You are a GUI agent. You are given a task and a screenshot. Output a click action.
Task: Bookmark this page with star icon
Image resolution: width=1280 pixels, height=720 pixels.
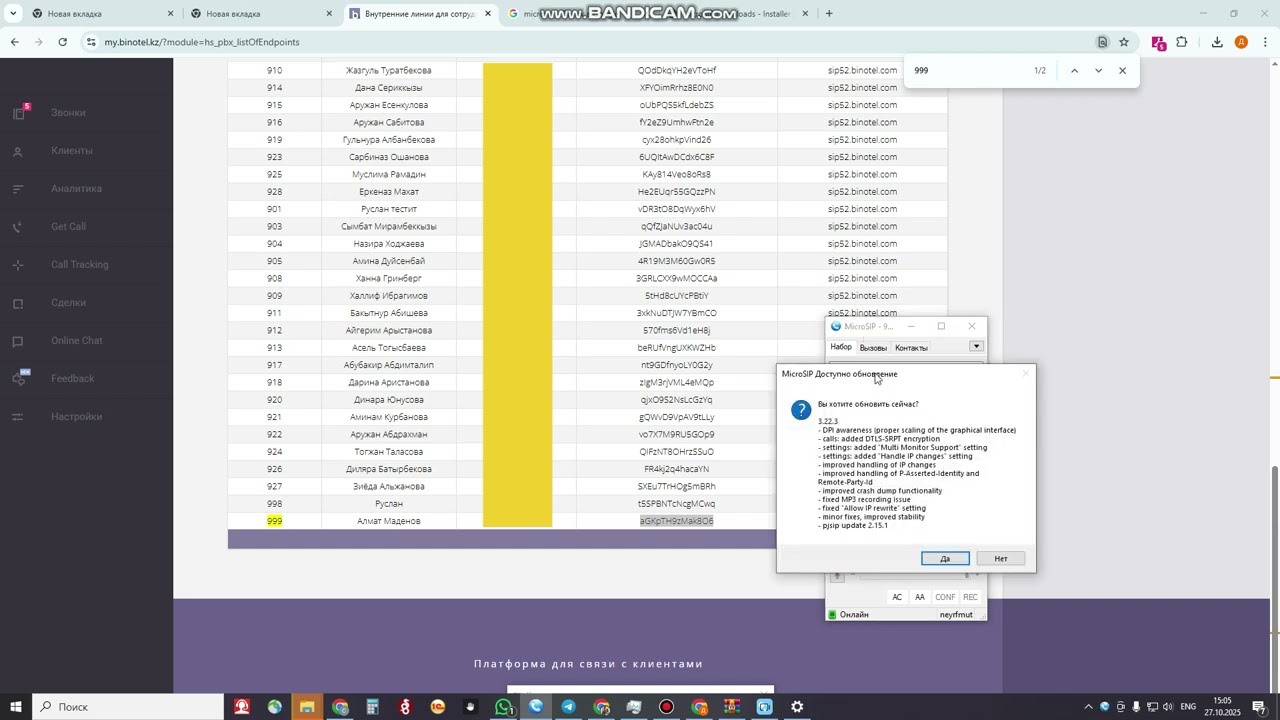(1124, 42)
